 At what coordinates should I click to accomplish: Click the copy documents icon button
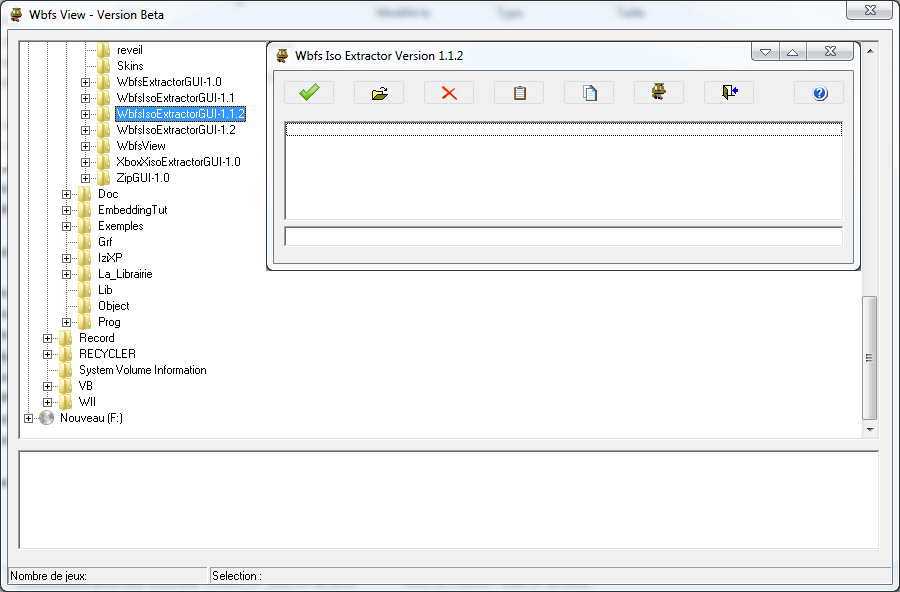coord(589,93)
